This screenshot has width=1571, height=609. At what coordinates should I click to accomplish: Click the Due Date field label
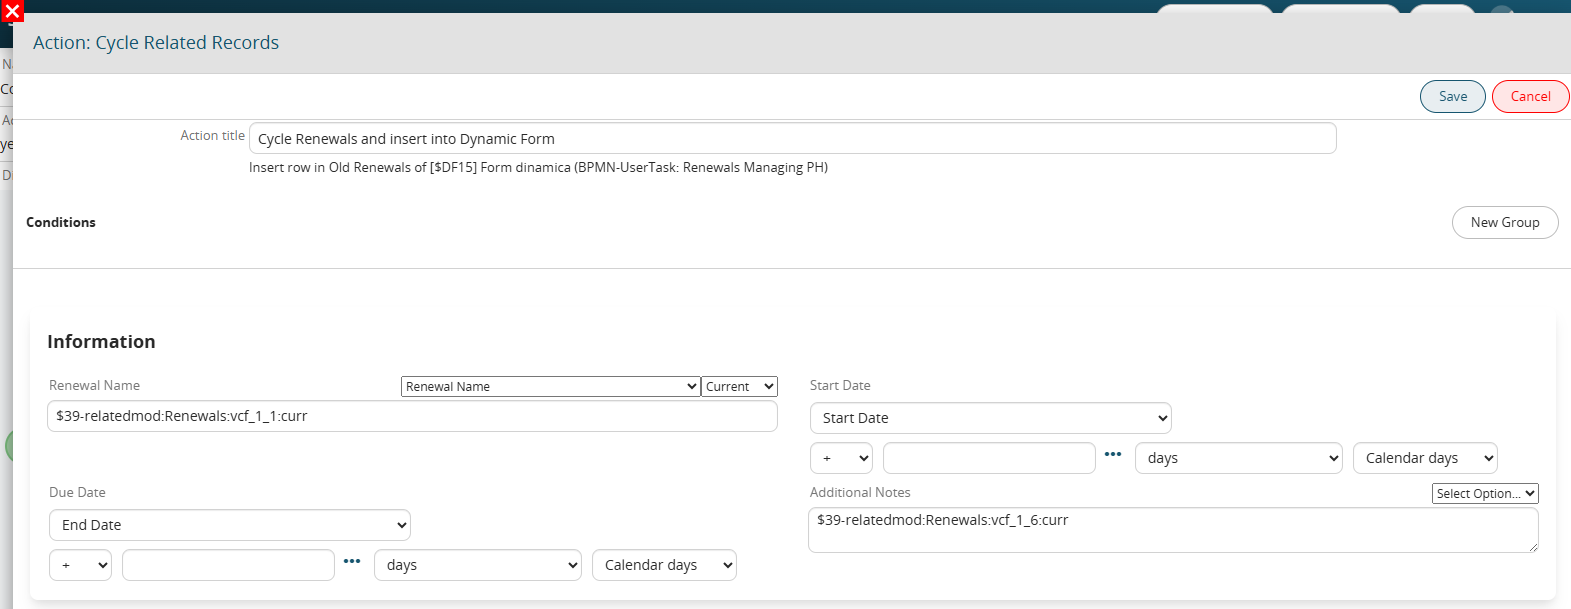[77, 492]
